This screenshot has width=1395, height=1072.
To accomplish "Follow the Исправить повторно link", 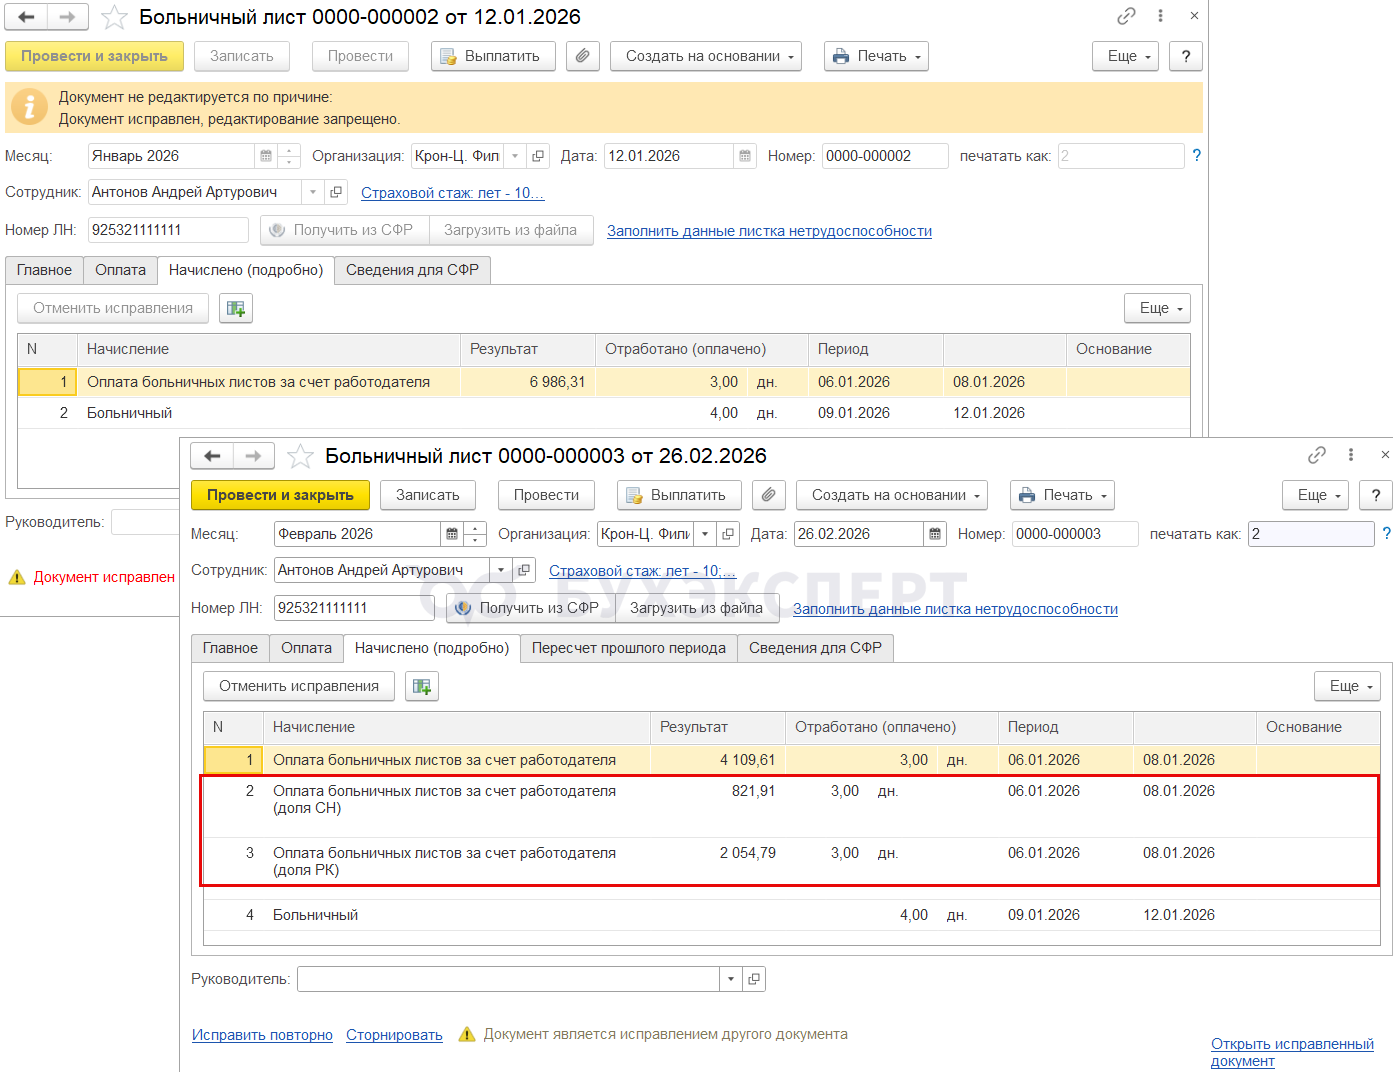I will coord(262,1035).
